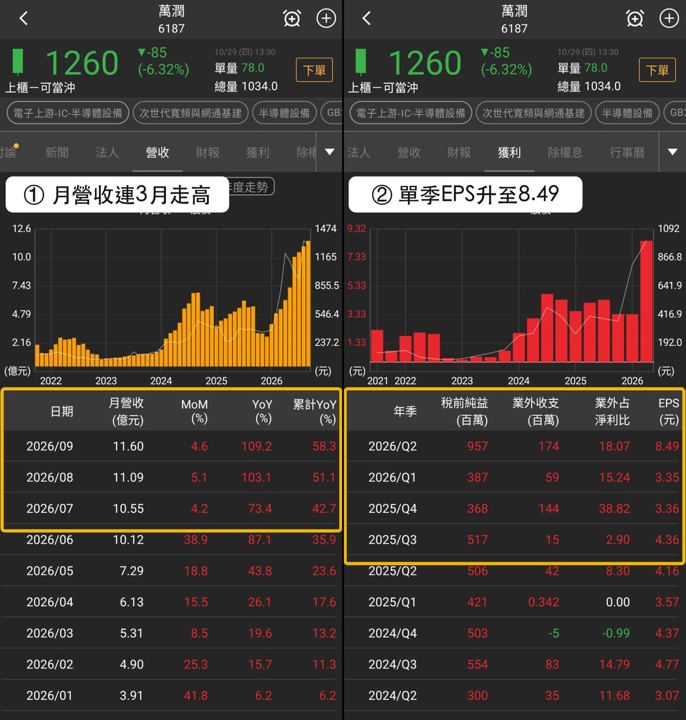Select the 2026/Q2 earnings row
The width and height of the screenshot is (686, 720).
click(x=515, y=446)
